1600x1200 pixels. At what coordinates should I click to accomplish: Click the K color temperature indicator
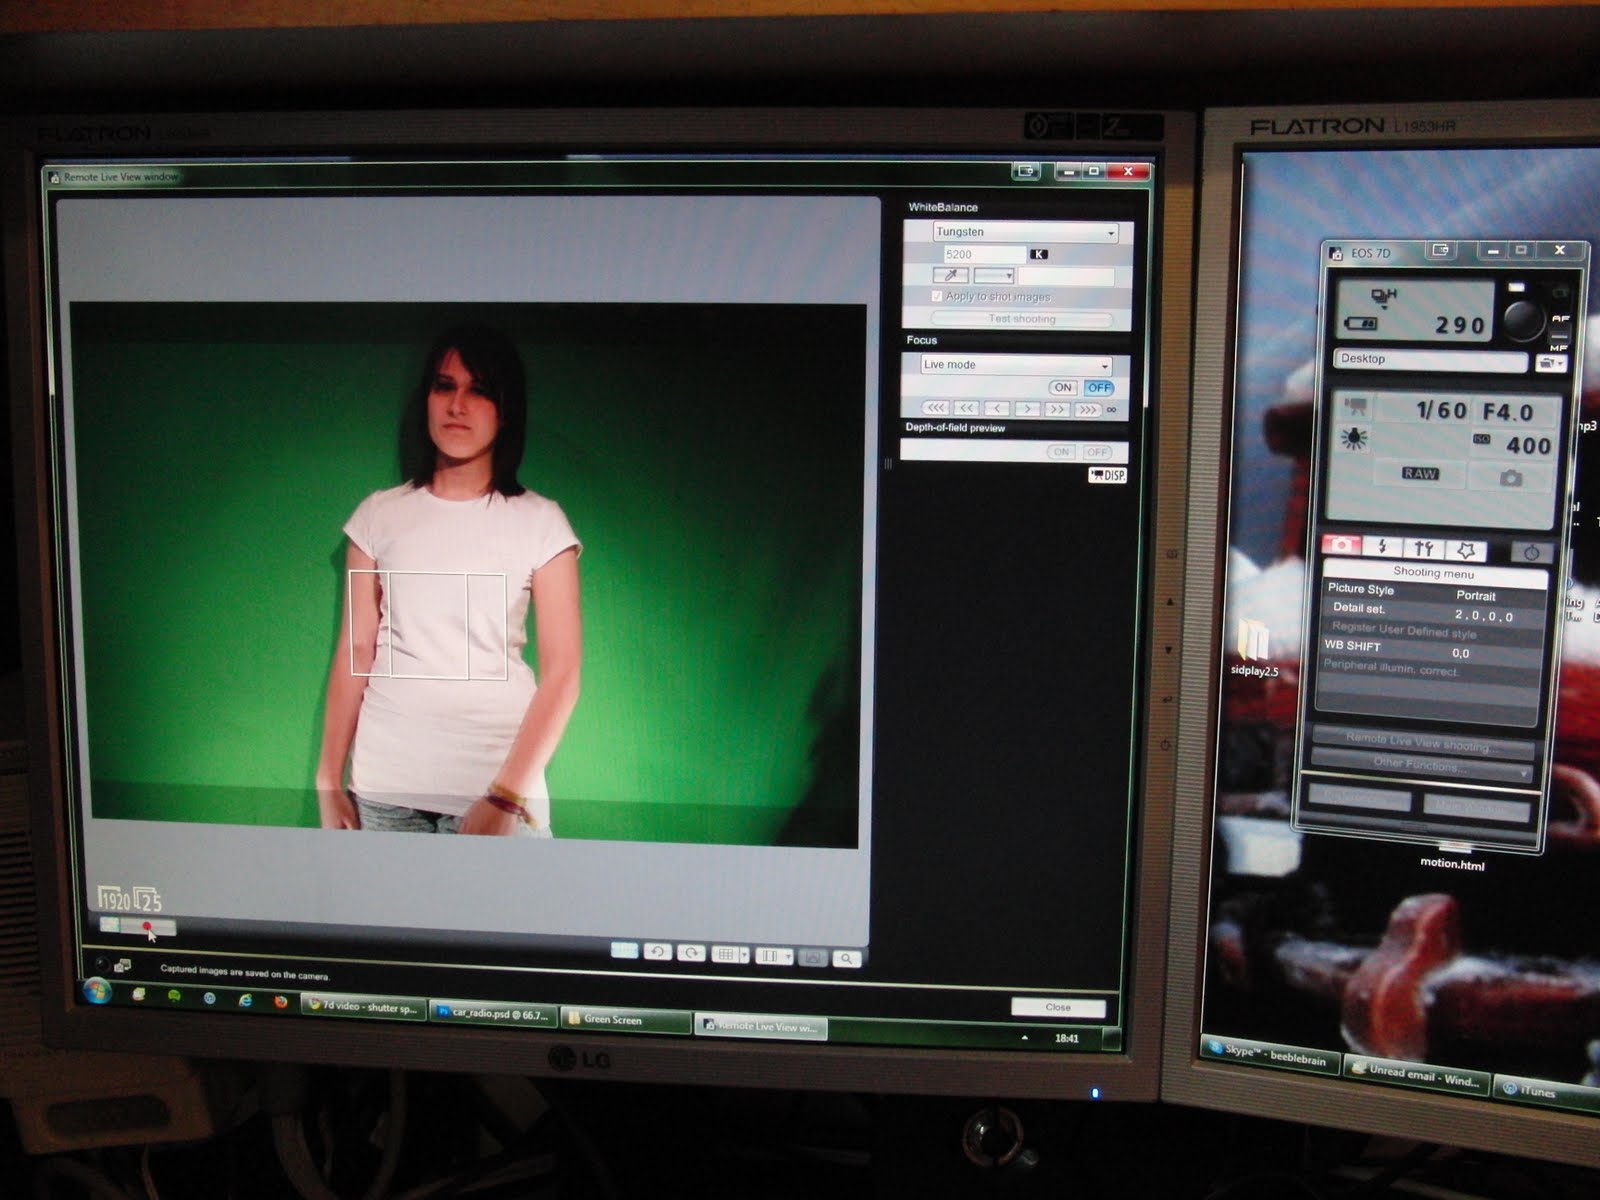(1039, 254)
